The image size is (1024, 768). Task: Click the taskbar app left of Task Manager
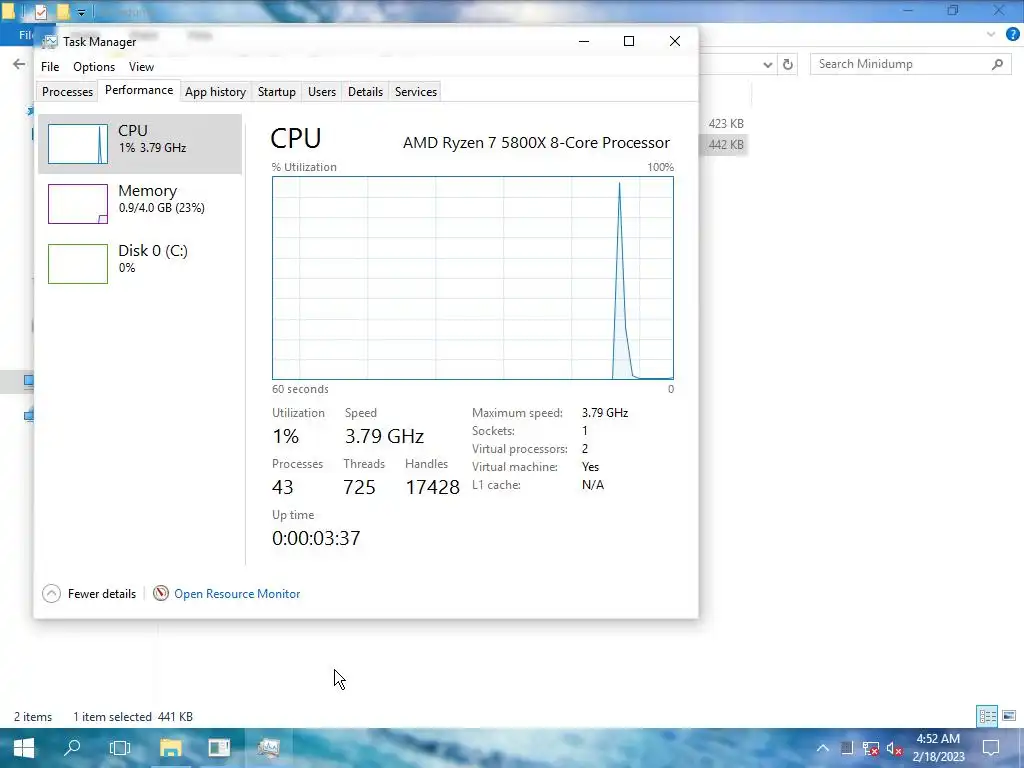219,748
